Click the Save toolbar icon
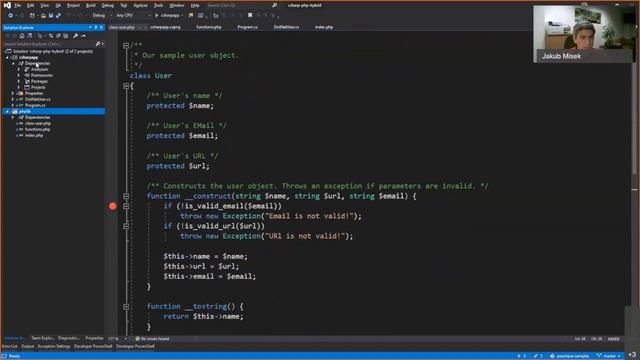Viewport: 640px width, 360px height. [51, 16]
